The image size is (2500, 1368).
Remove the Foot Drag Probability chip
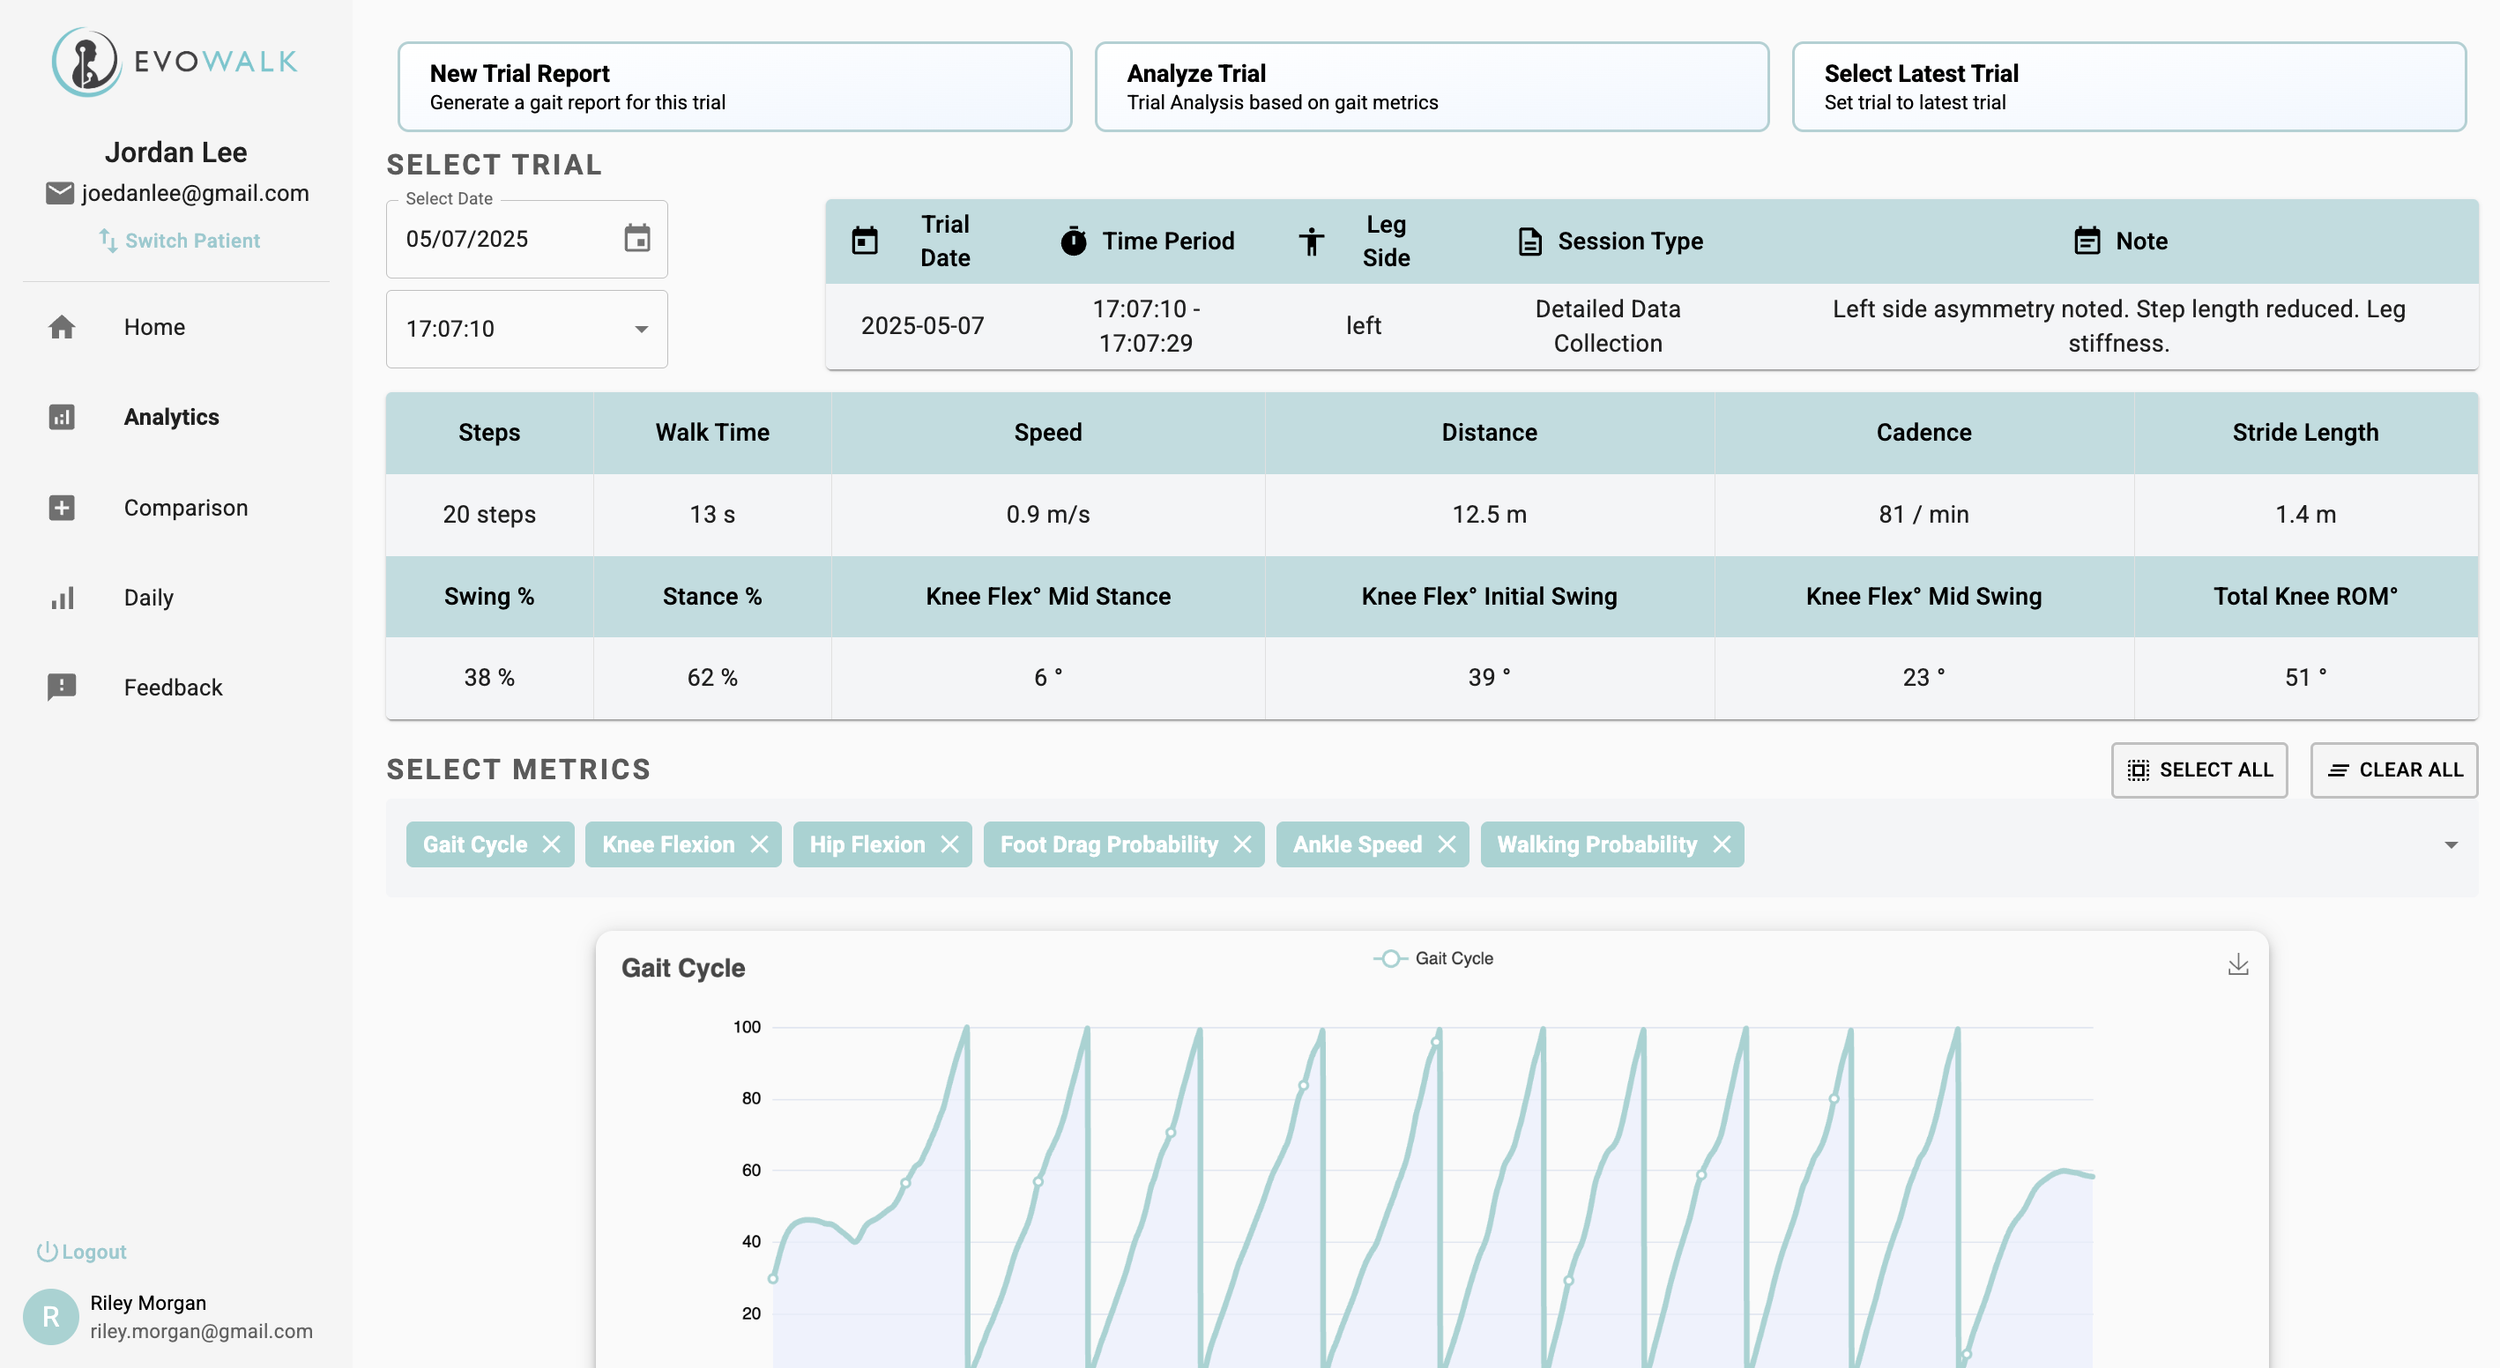click(1243, 845)
